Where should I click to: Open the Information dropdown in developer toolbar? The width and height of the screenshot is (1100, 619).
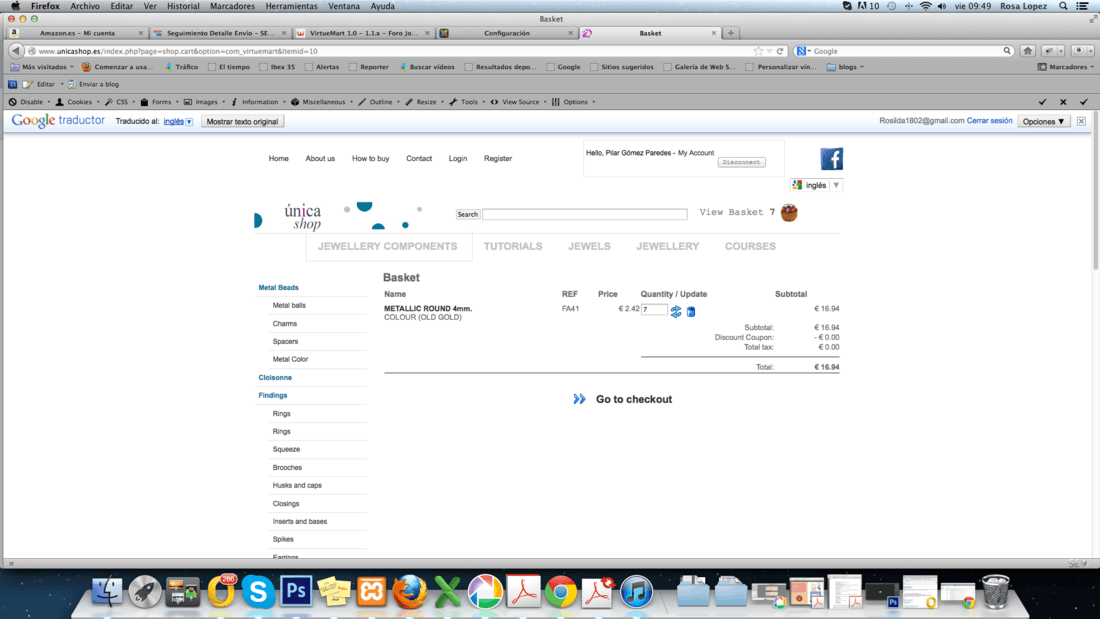tap(258, 102)
